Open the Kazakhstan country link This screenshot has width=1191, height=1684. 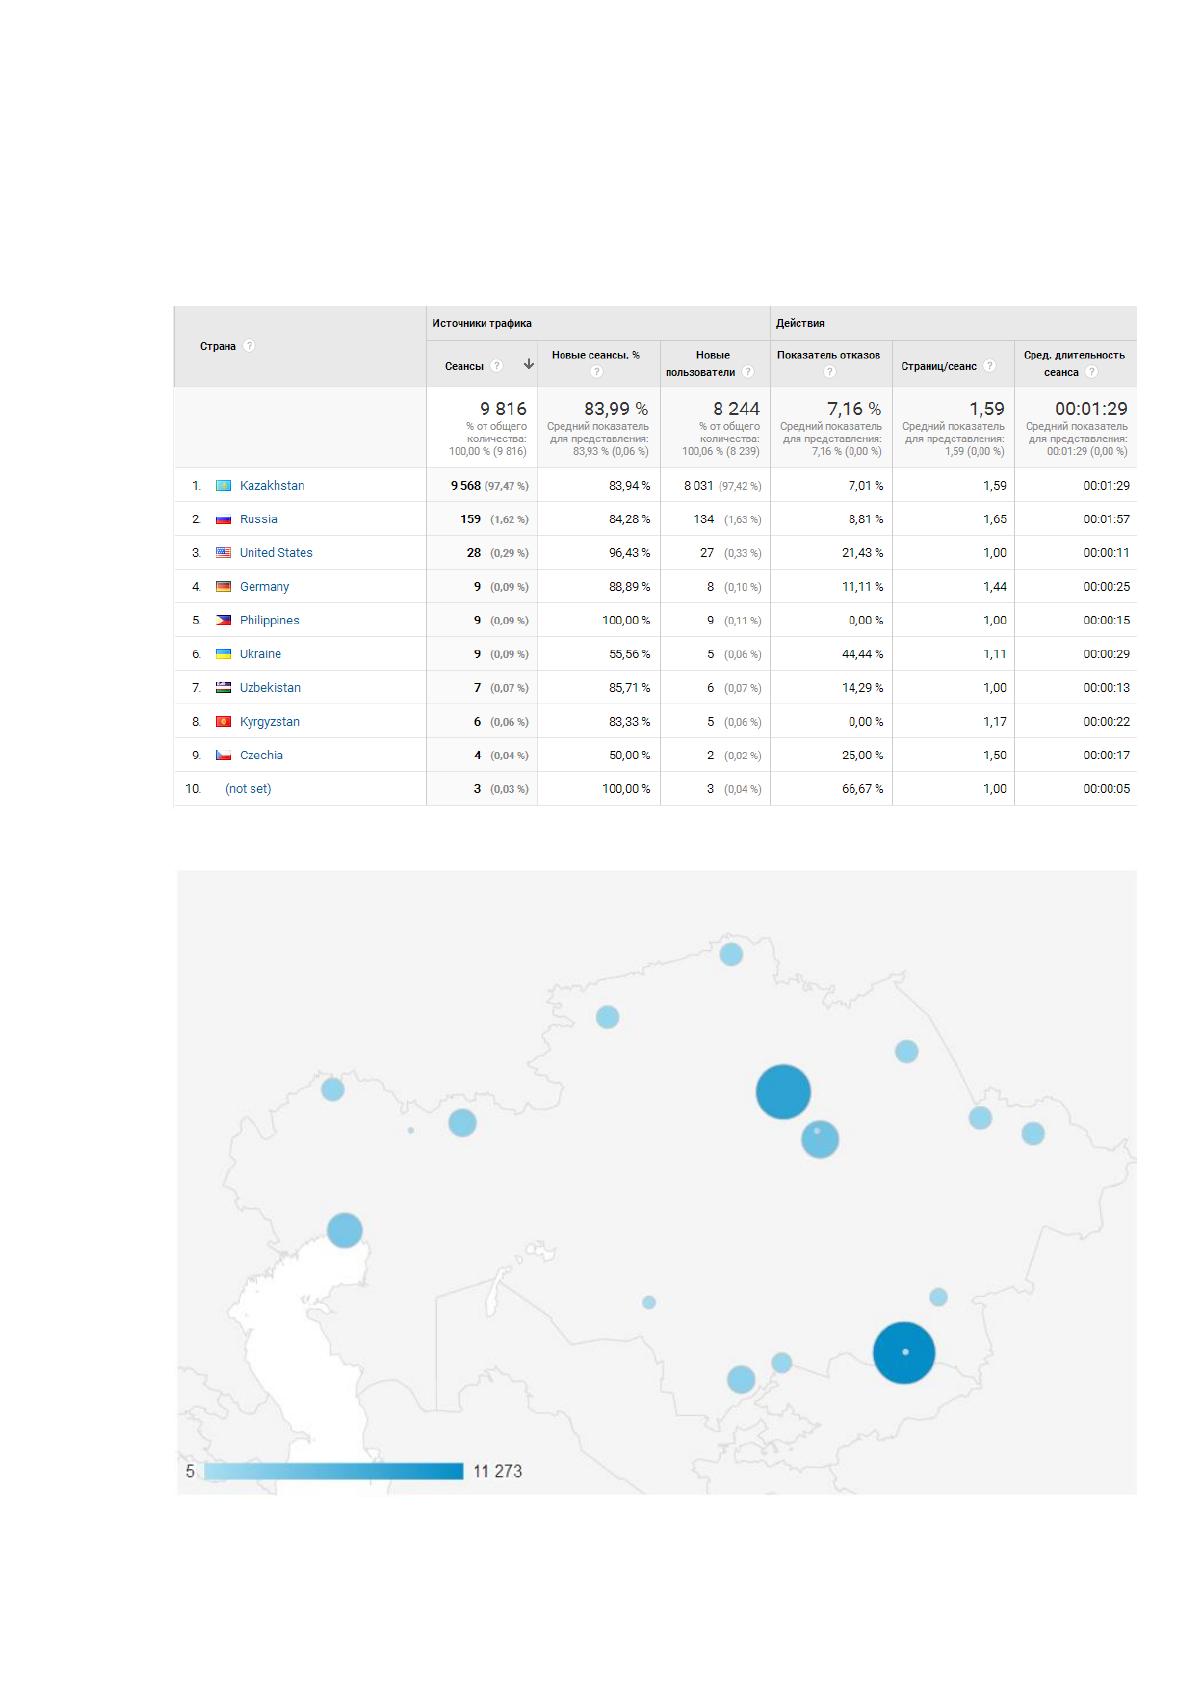[272, 485]
